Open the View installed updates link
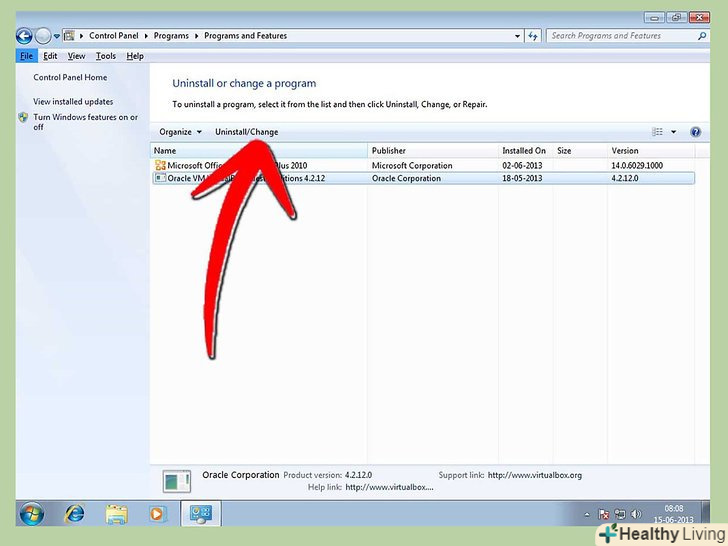This screenshot has width=728, height=546. [73, 102]
